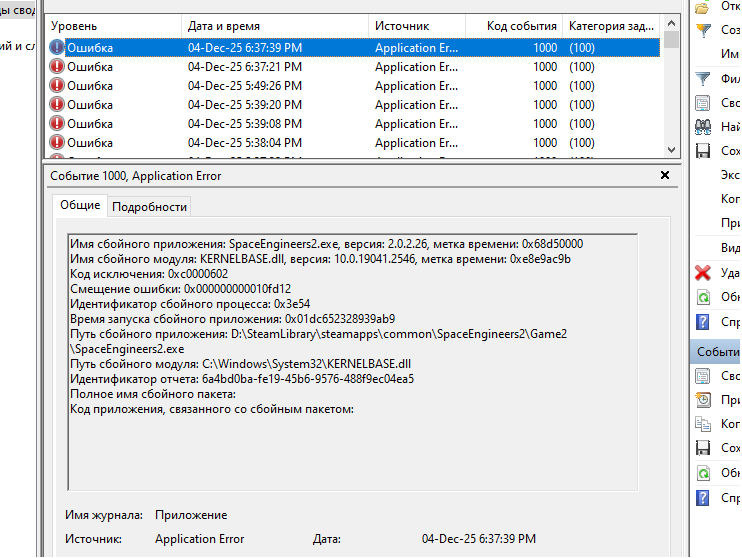Click the 'Источник' column header
The height and width of the screenshot is (558, 742).
[x=402, y=25]
